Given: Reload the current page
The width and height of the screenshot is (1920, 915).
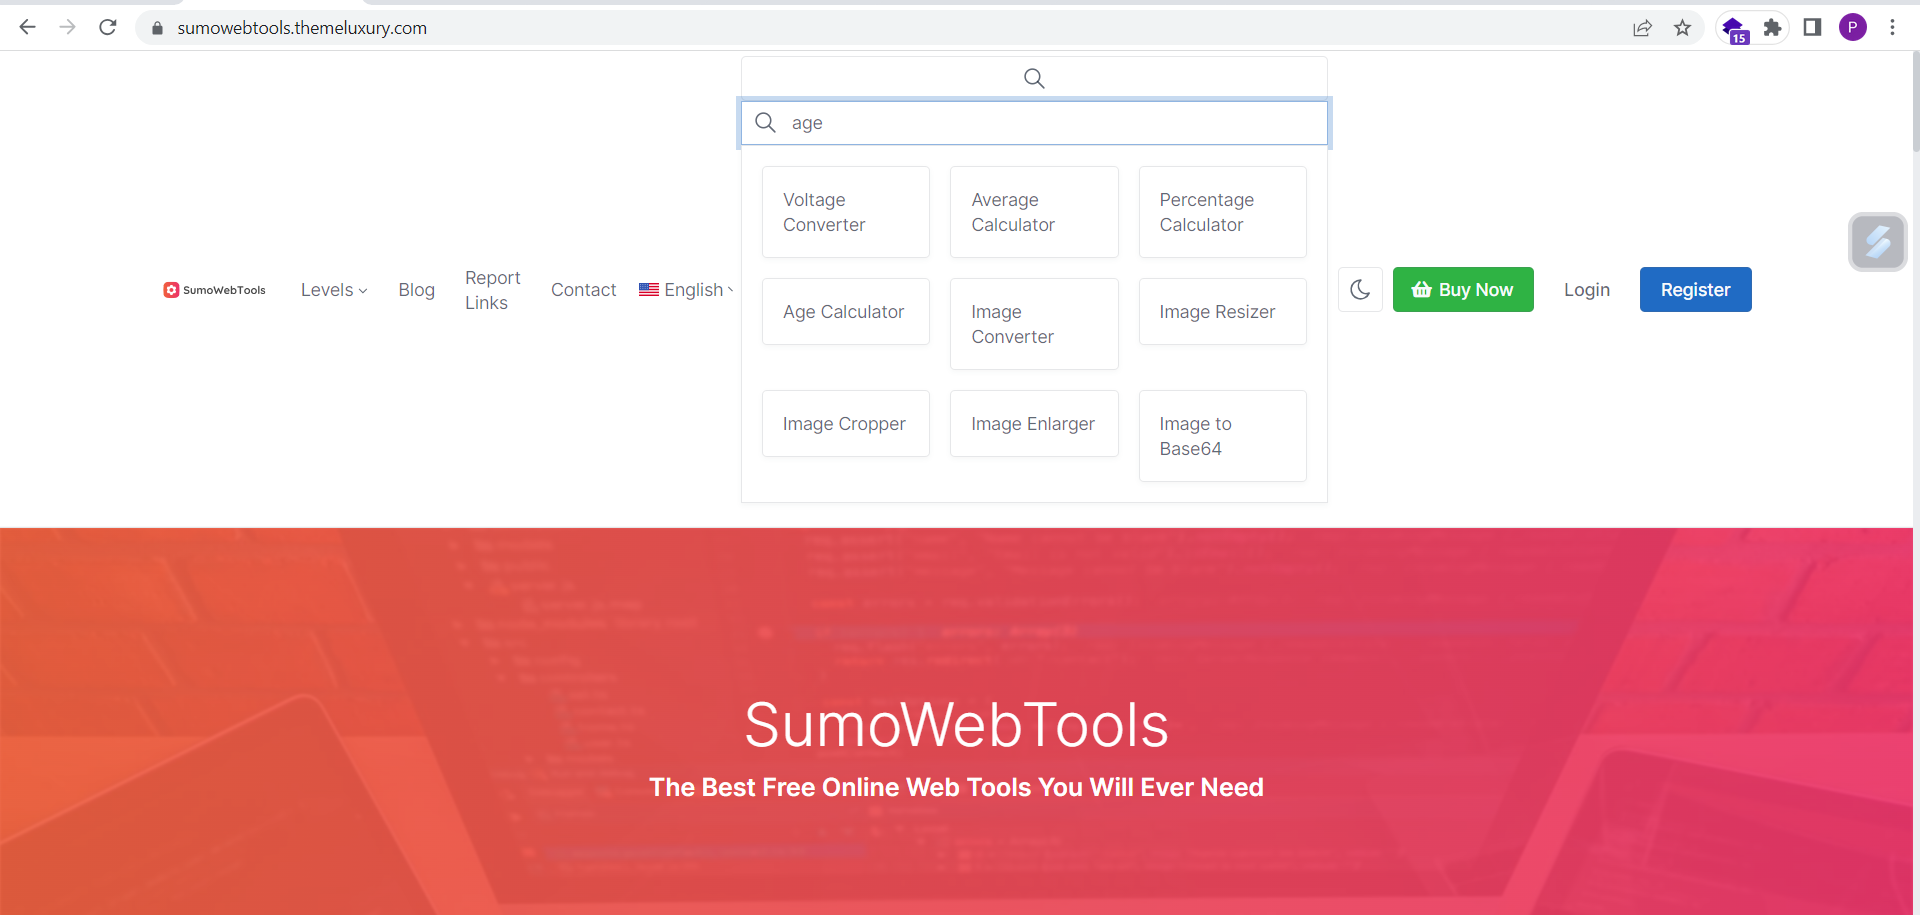Looking at the screenshot, I should point(108,27).
